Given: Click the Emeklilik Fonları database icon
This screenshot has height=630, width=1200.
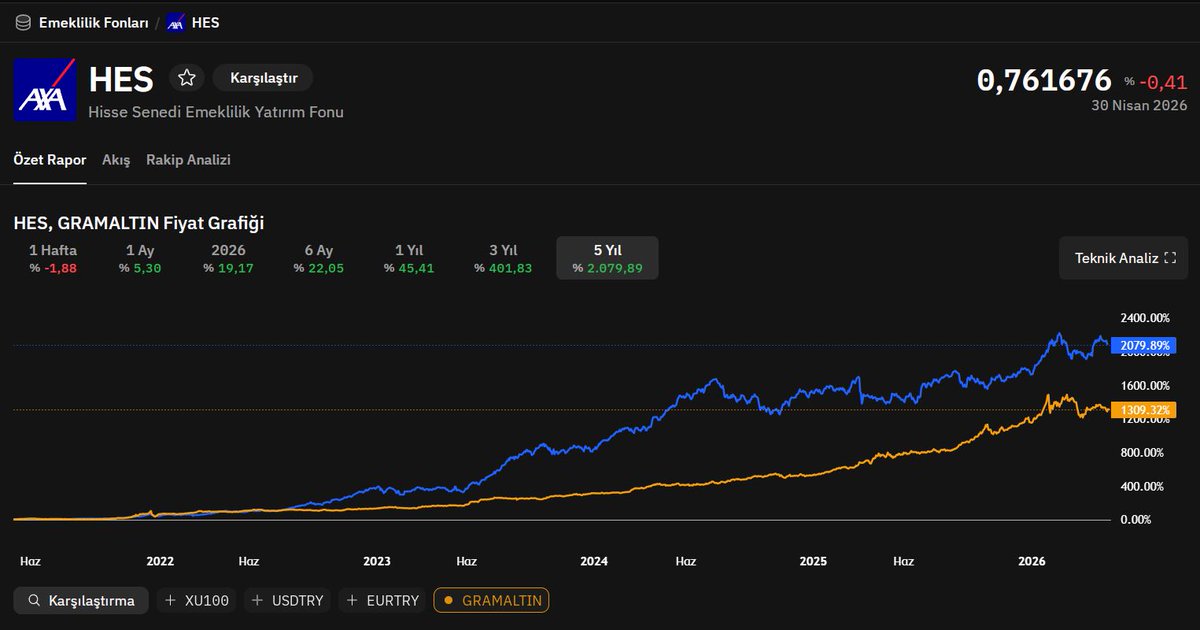Looking at the screenshot, I should [x=23, y=22].
